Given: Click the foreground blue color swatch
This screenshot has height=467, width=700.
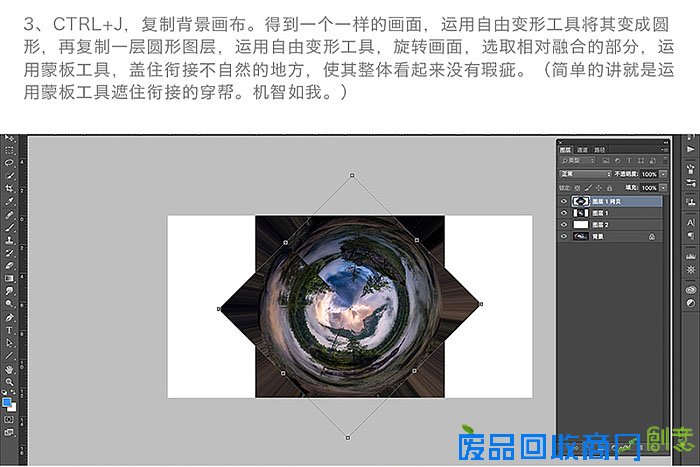Looking at the screenshot, I should click(7, 402).
